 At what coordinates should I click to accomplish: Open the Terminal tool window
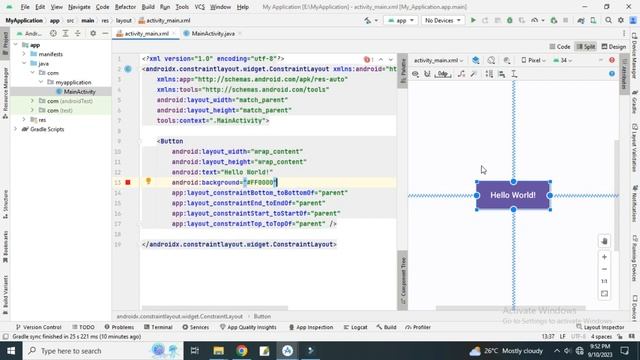[x=158, y=327]
